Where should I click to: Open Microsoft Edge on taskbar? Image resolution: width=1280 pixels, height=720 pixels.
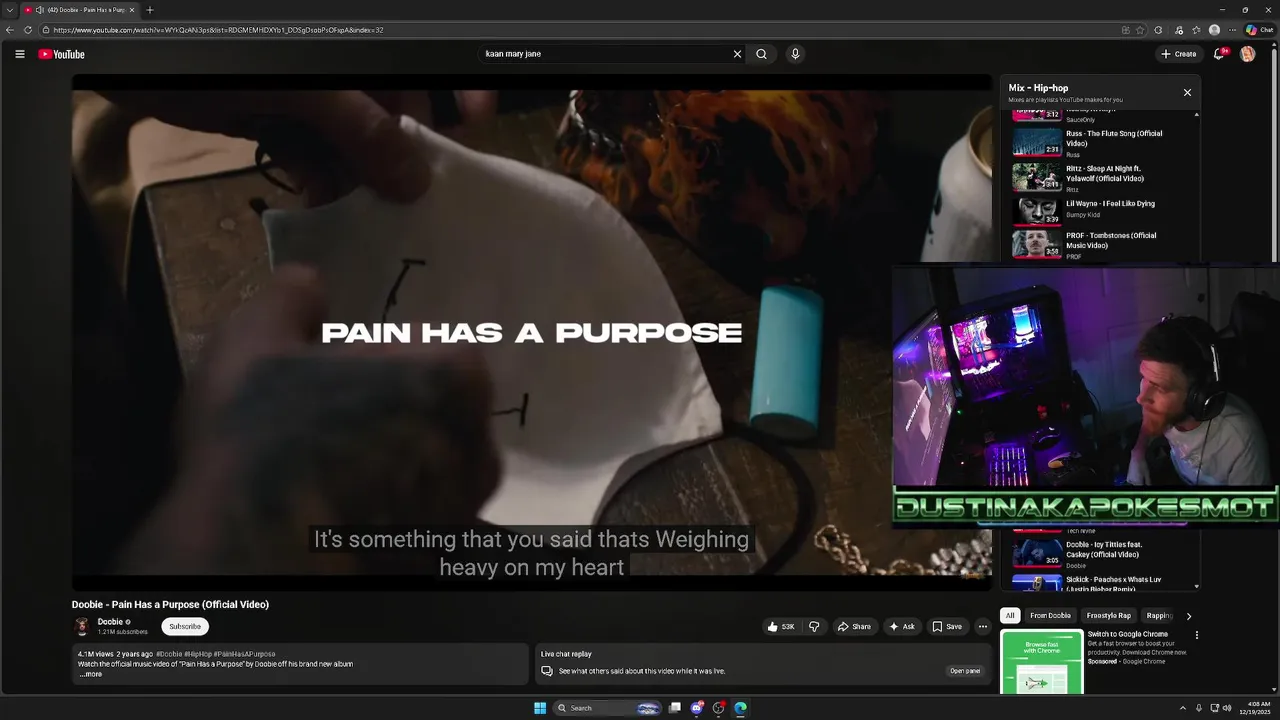click(740, 708)
